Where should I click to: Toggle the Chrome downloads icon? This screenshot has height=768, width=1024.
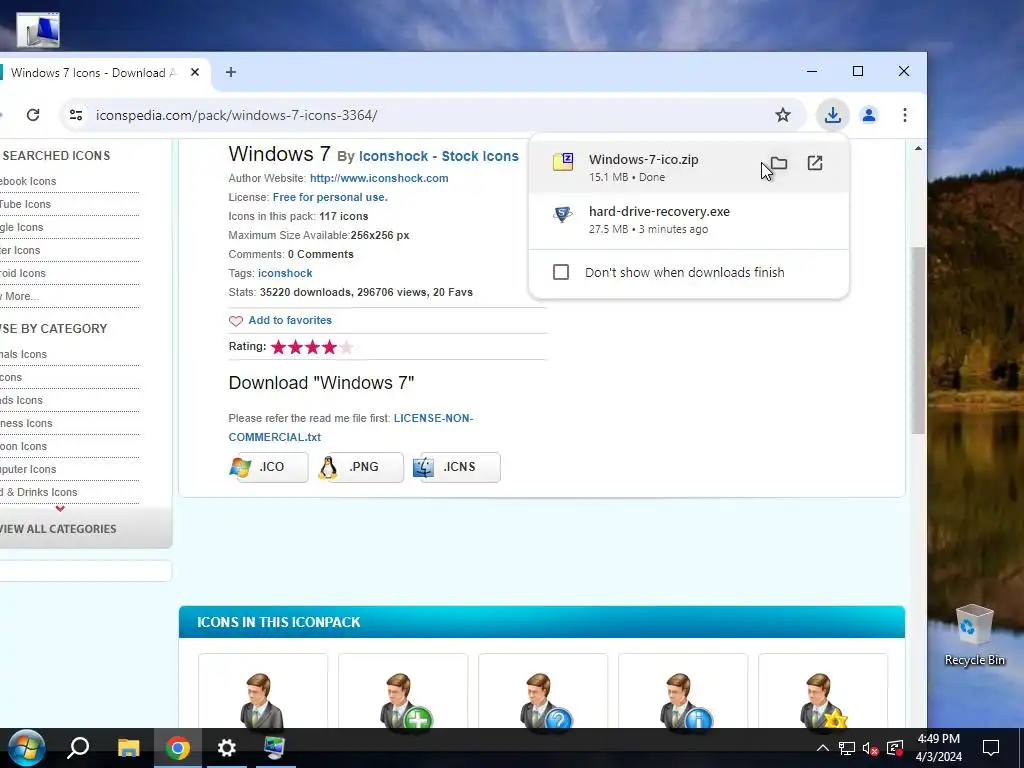pos(832,115)
